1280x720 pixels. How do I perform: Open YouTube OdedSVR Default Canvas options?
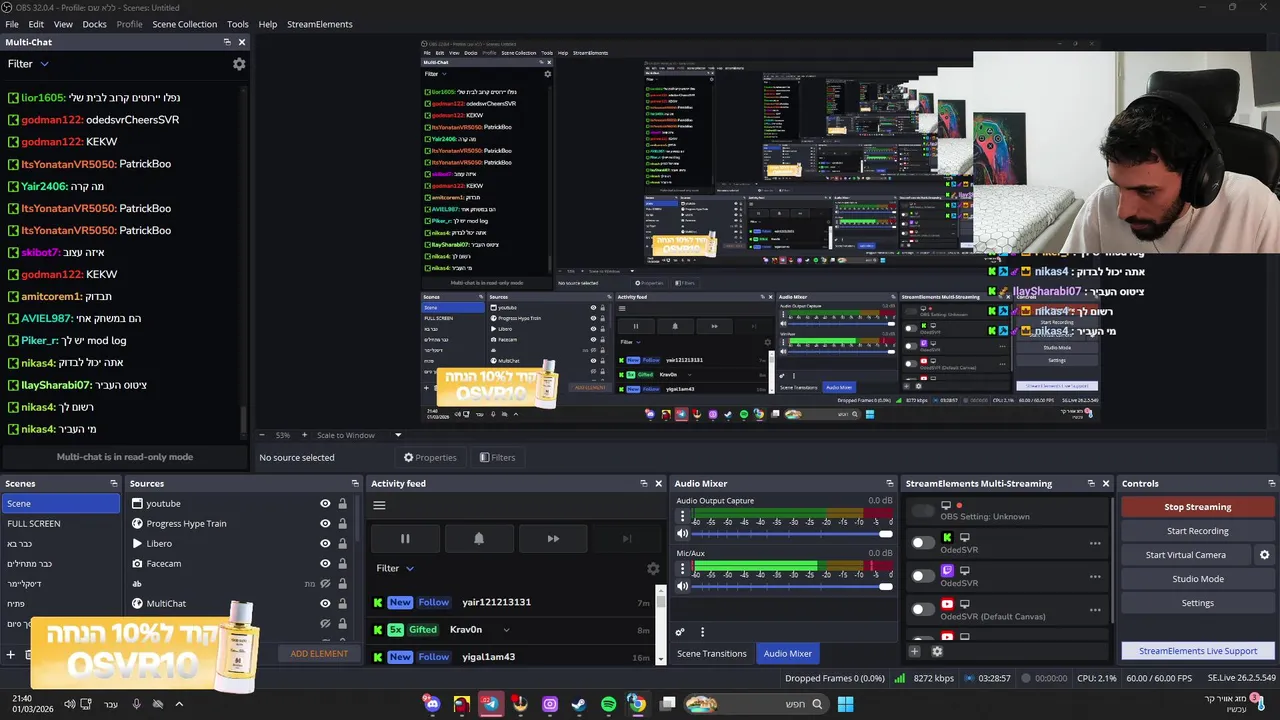[x=1095, y=609]
